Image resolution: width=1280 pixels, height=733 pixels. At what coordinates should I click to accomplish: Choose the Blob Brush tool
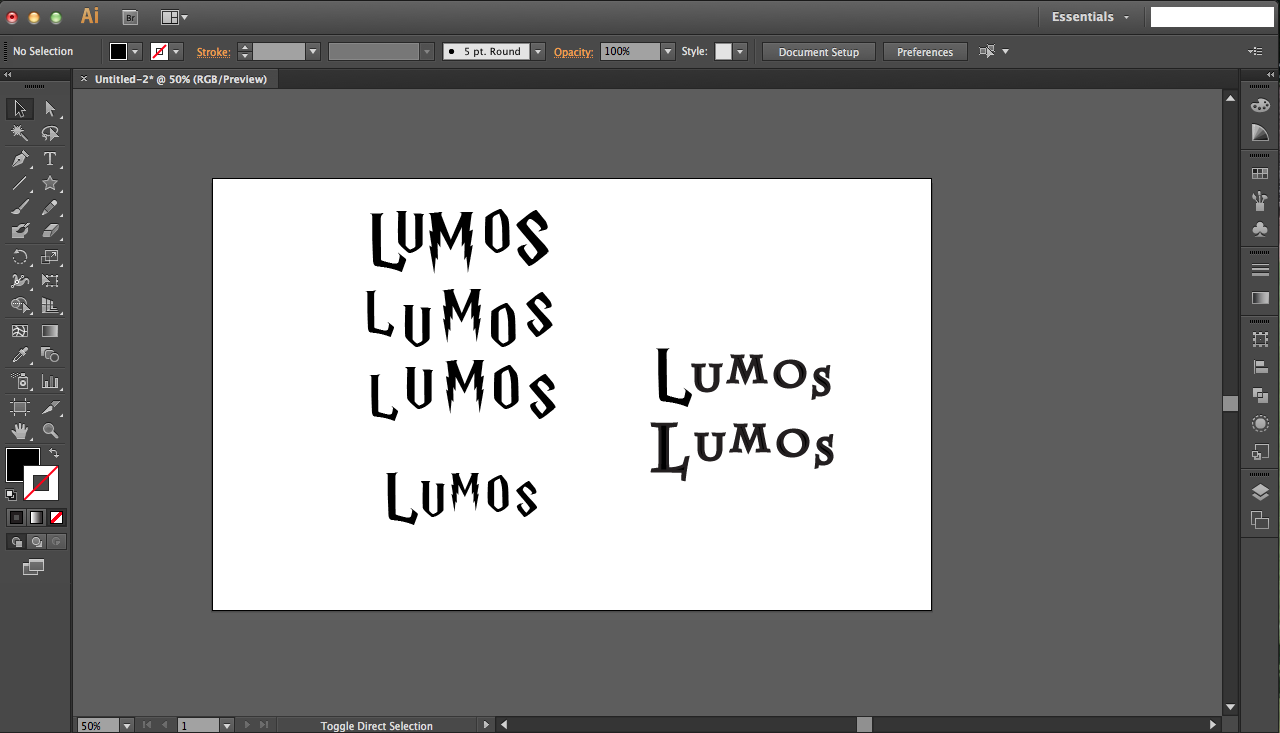point(20,232)
